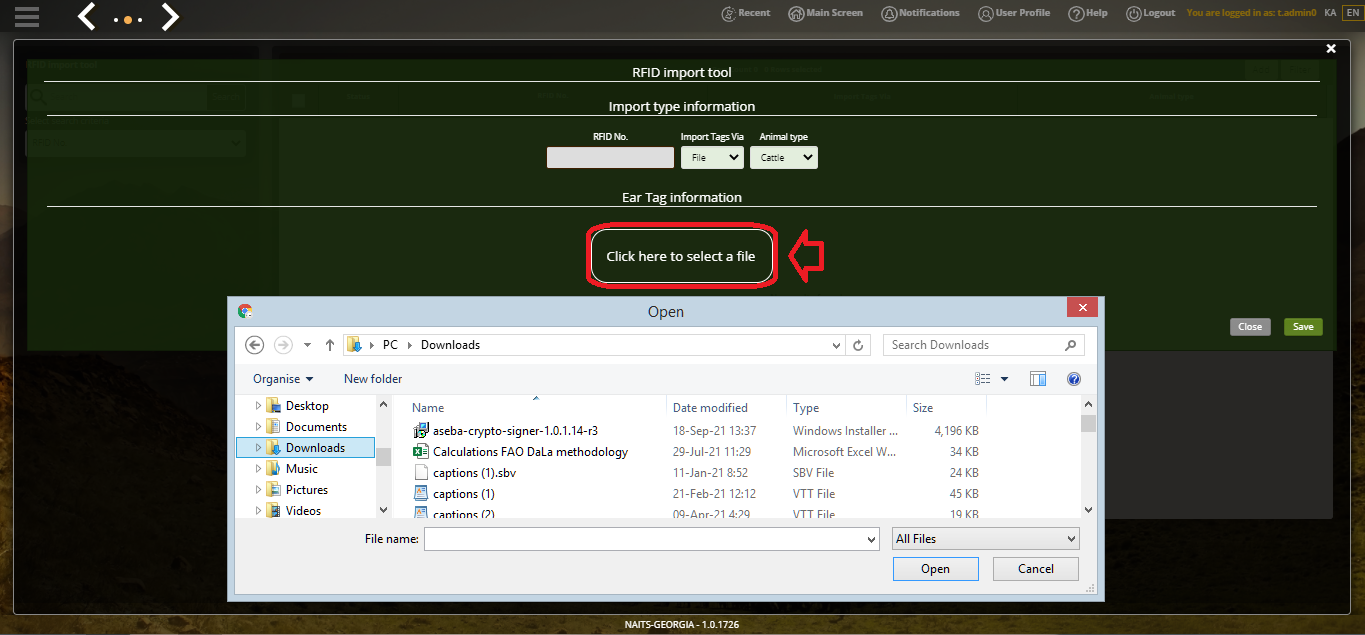1365x635 pixels.
Task: Toggle the preview pane icon
Action: 1038,379
